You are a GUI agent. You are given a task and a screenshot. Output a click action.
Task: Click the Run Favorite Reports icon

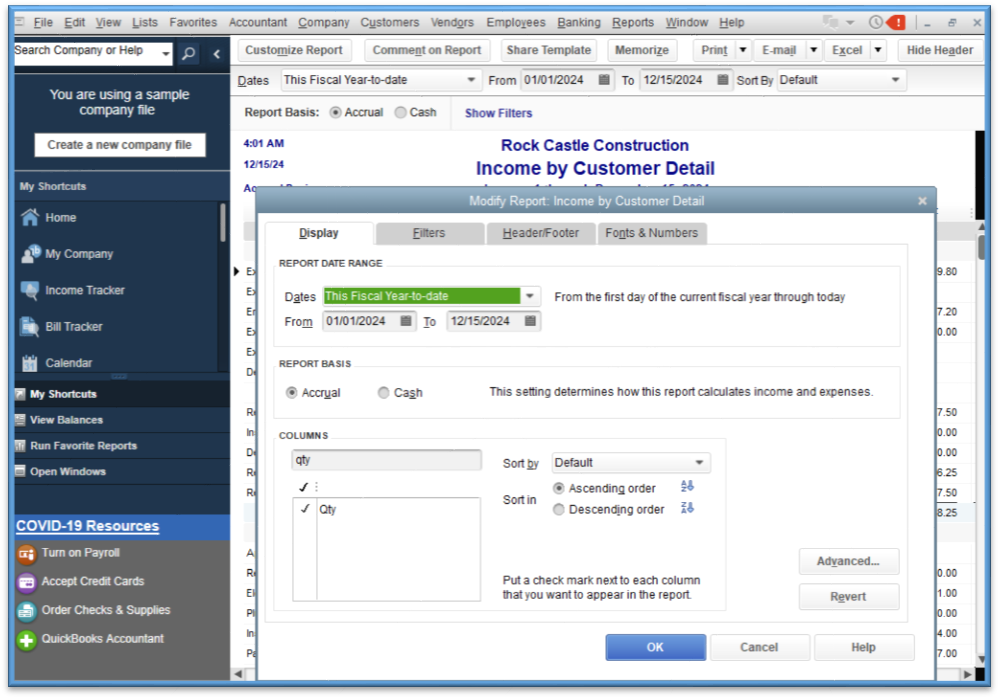(x=20, y=445)
